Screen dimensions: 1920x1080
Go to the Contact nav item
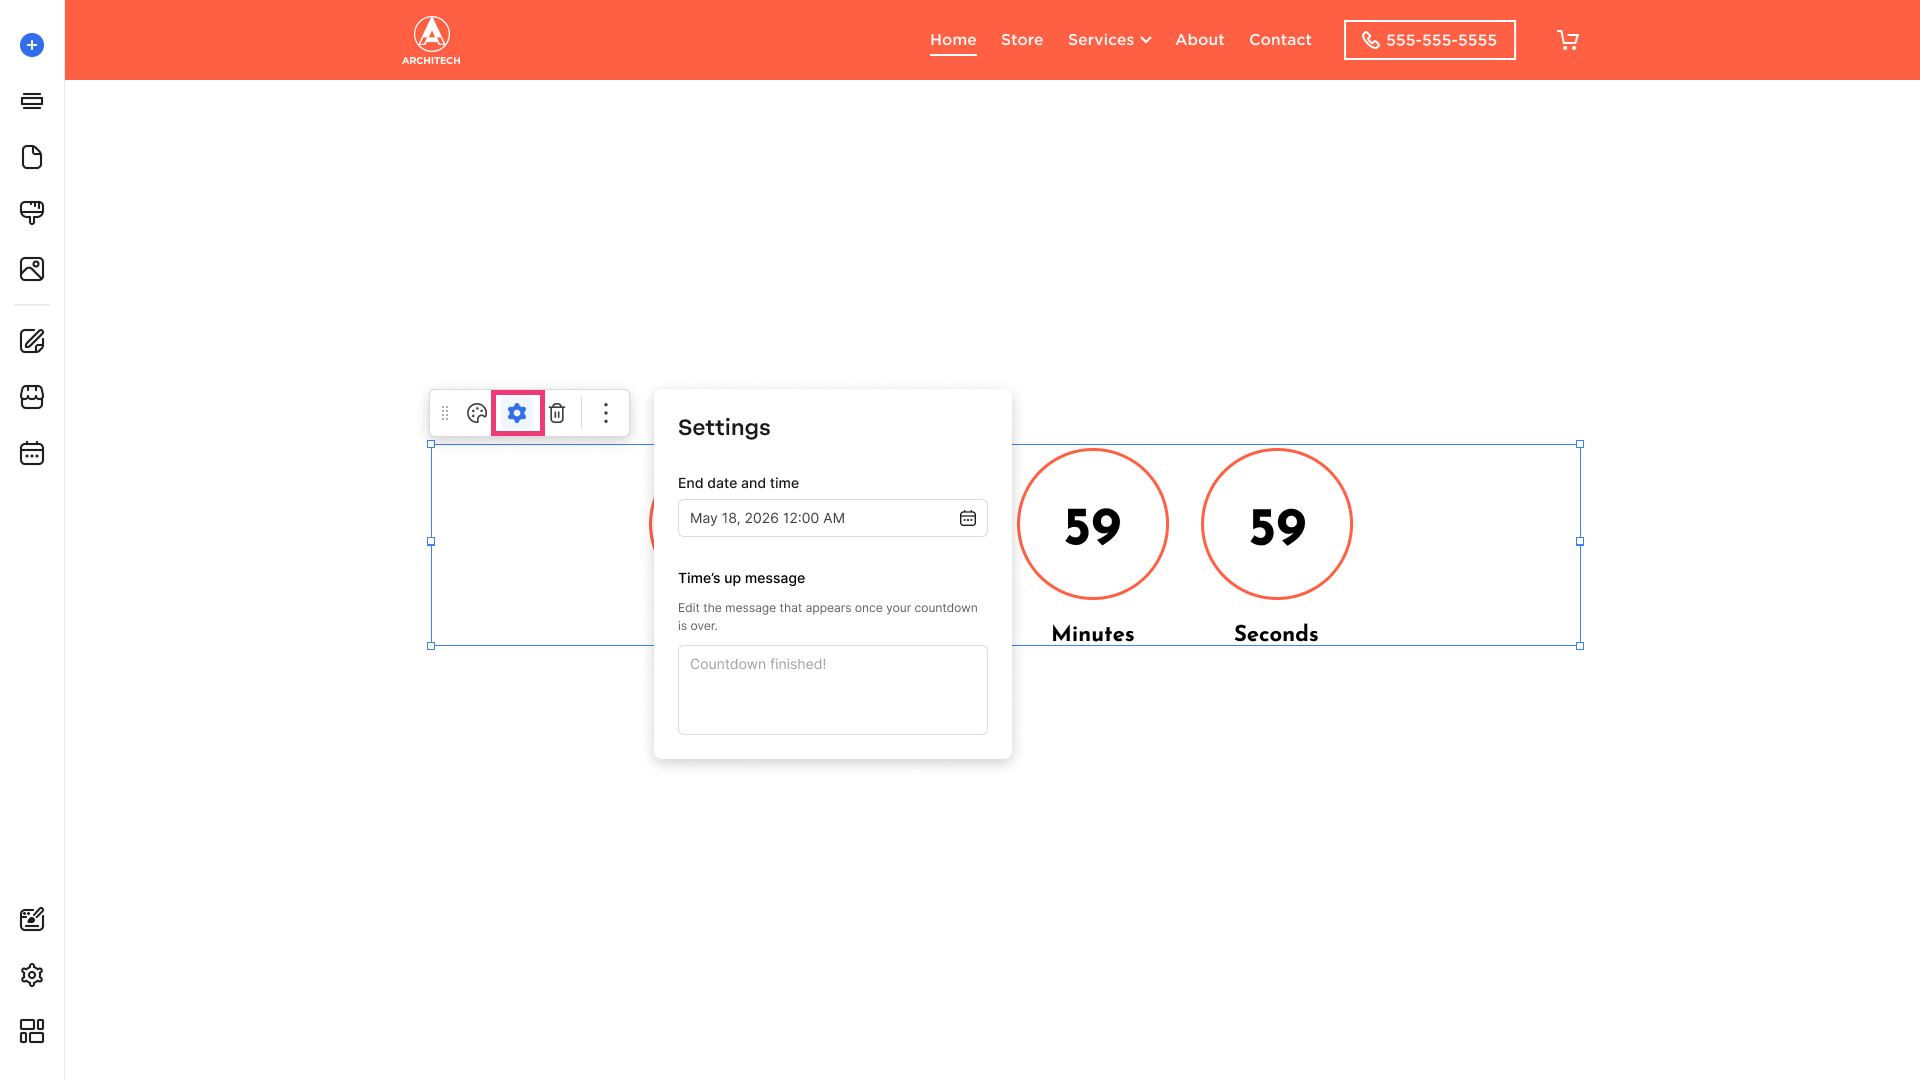(1280, 40)
